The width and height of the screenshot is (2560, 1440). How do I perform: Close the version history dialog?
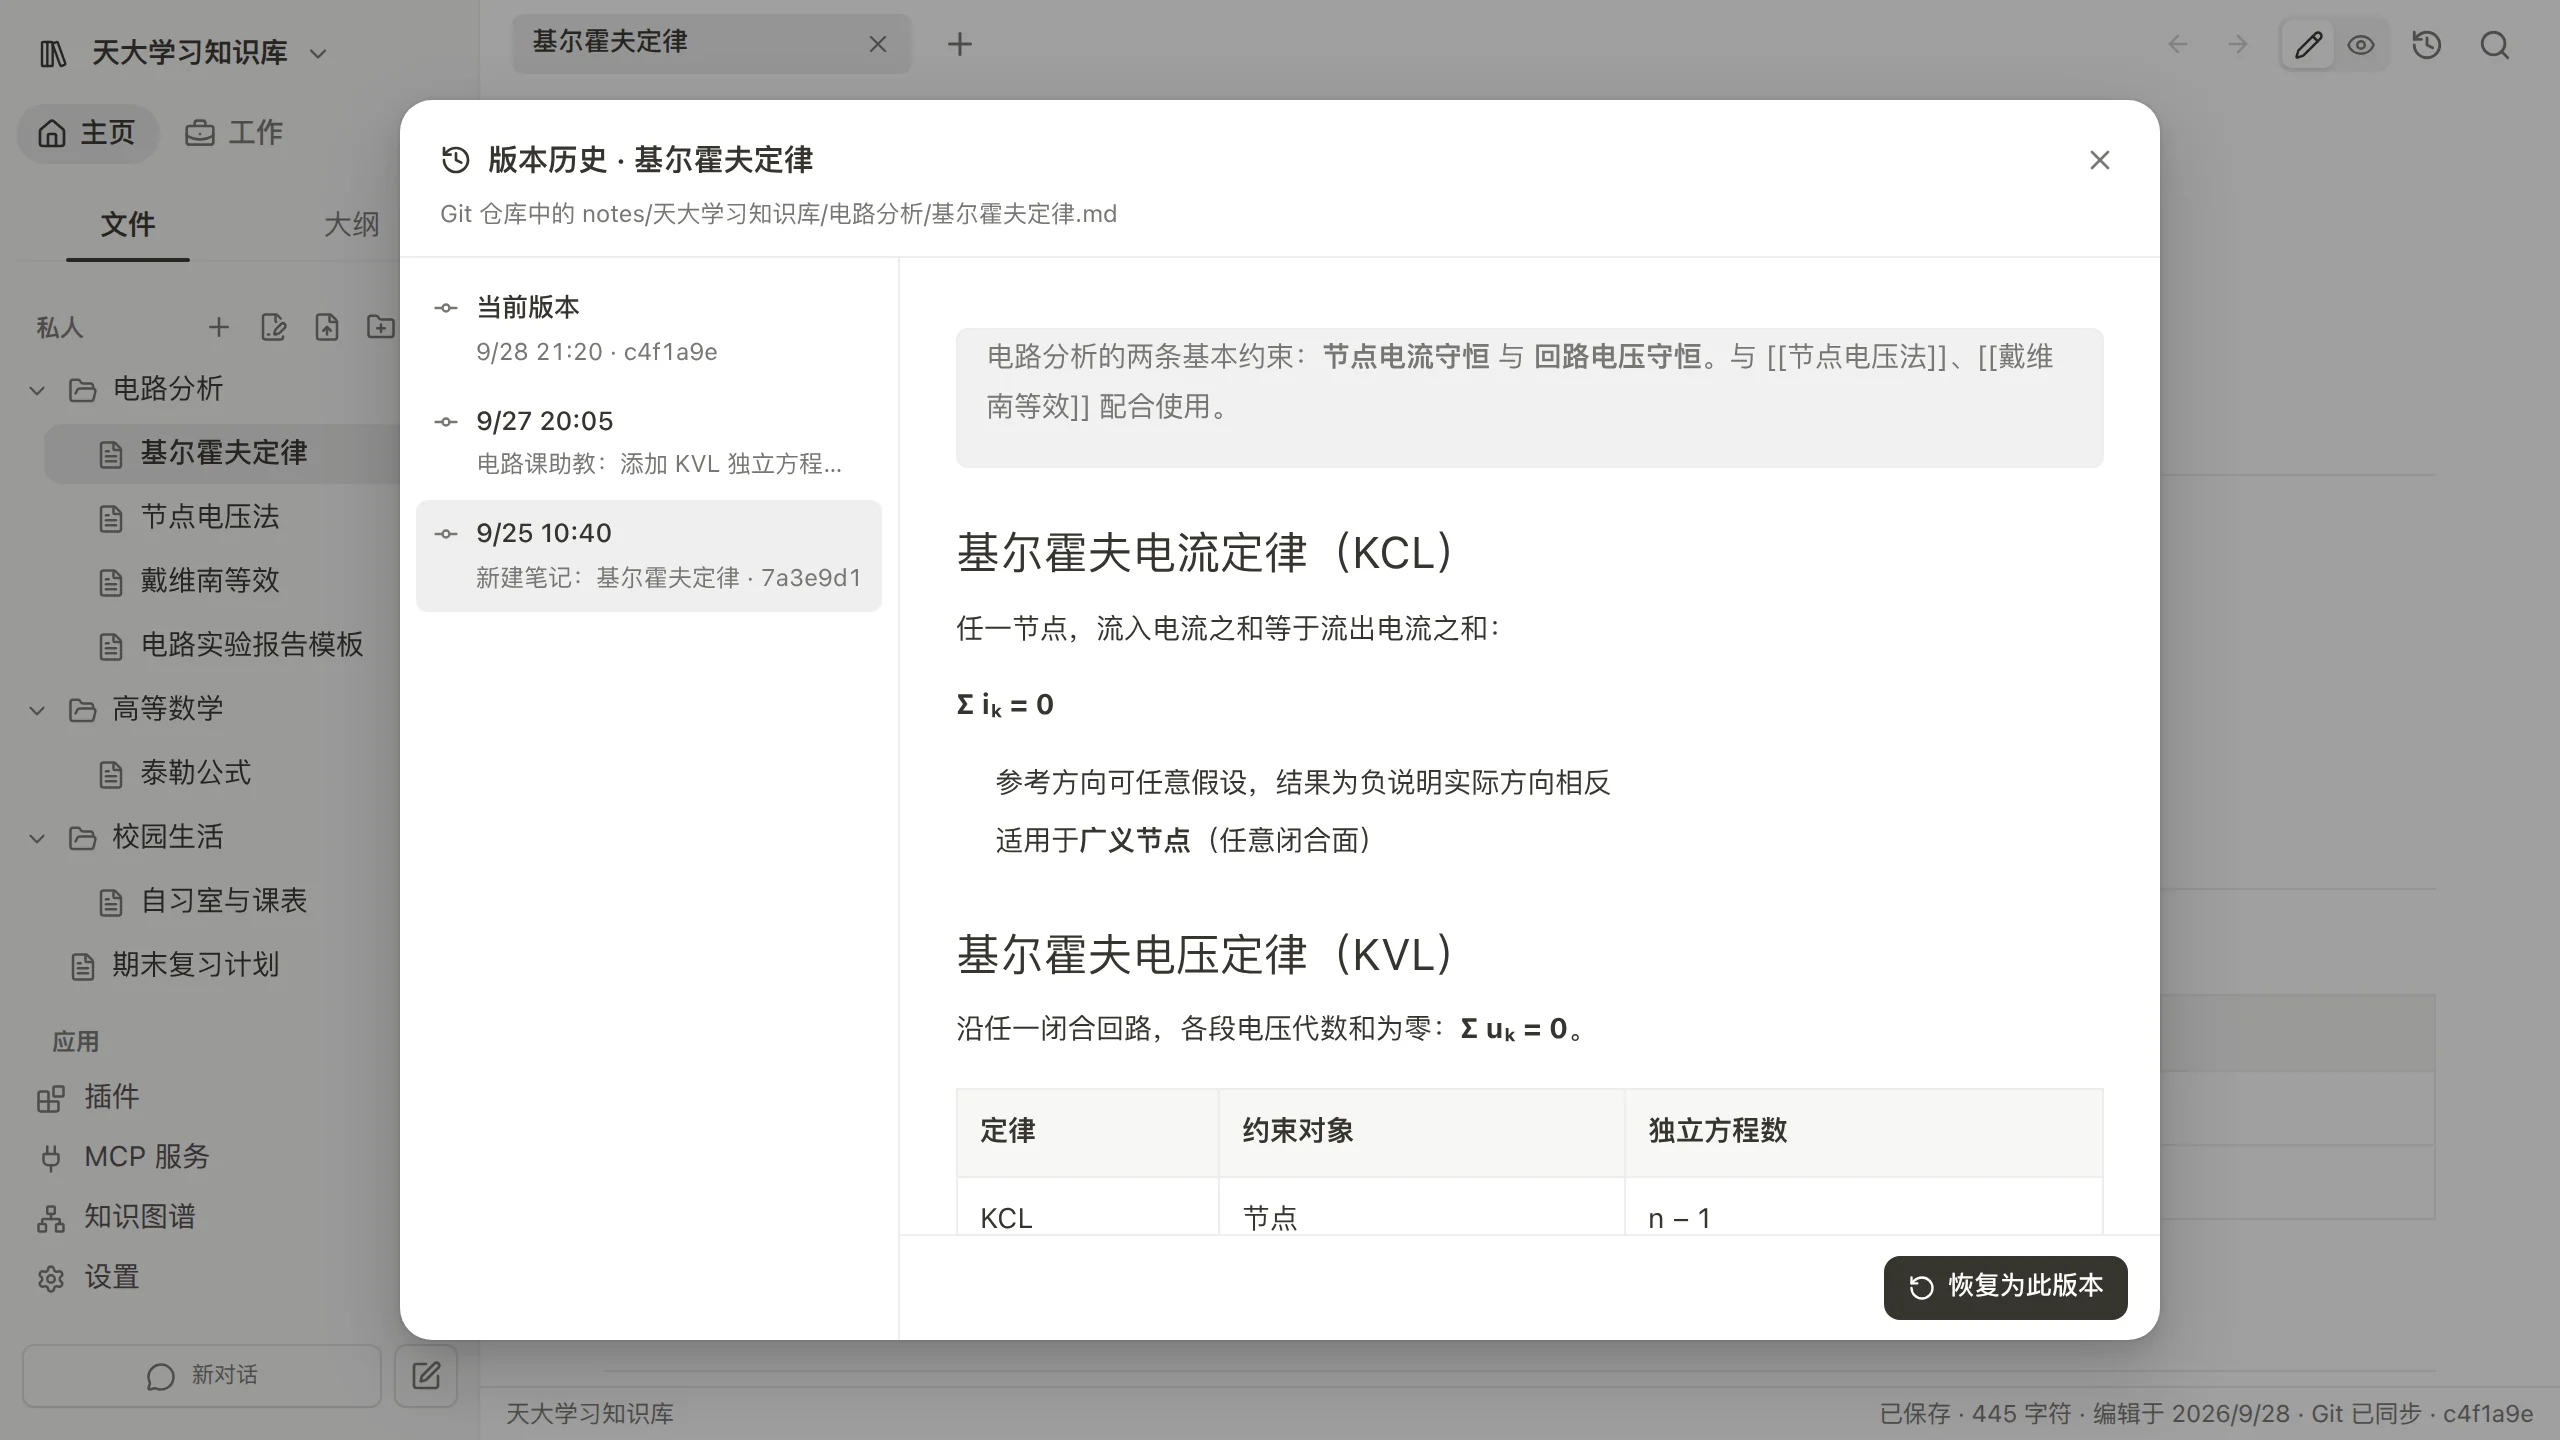click(x=2099, y=161)
